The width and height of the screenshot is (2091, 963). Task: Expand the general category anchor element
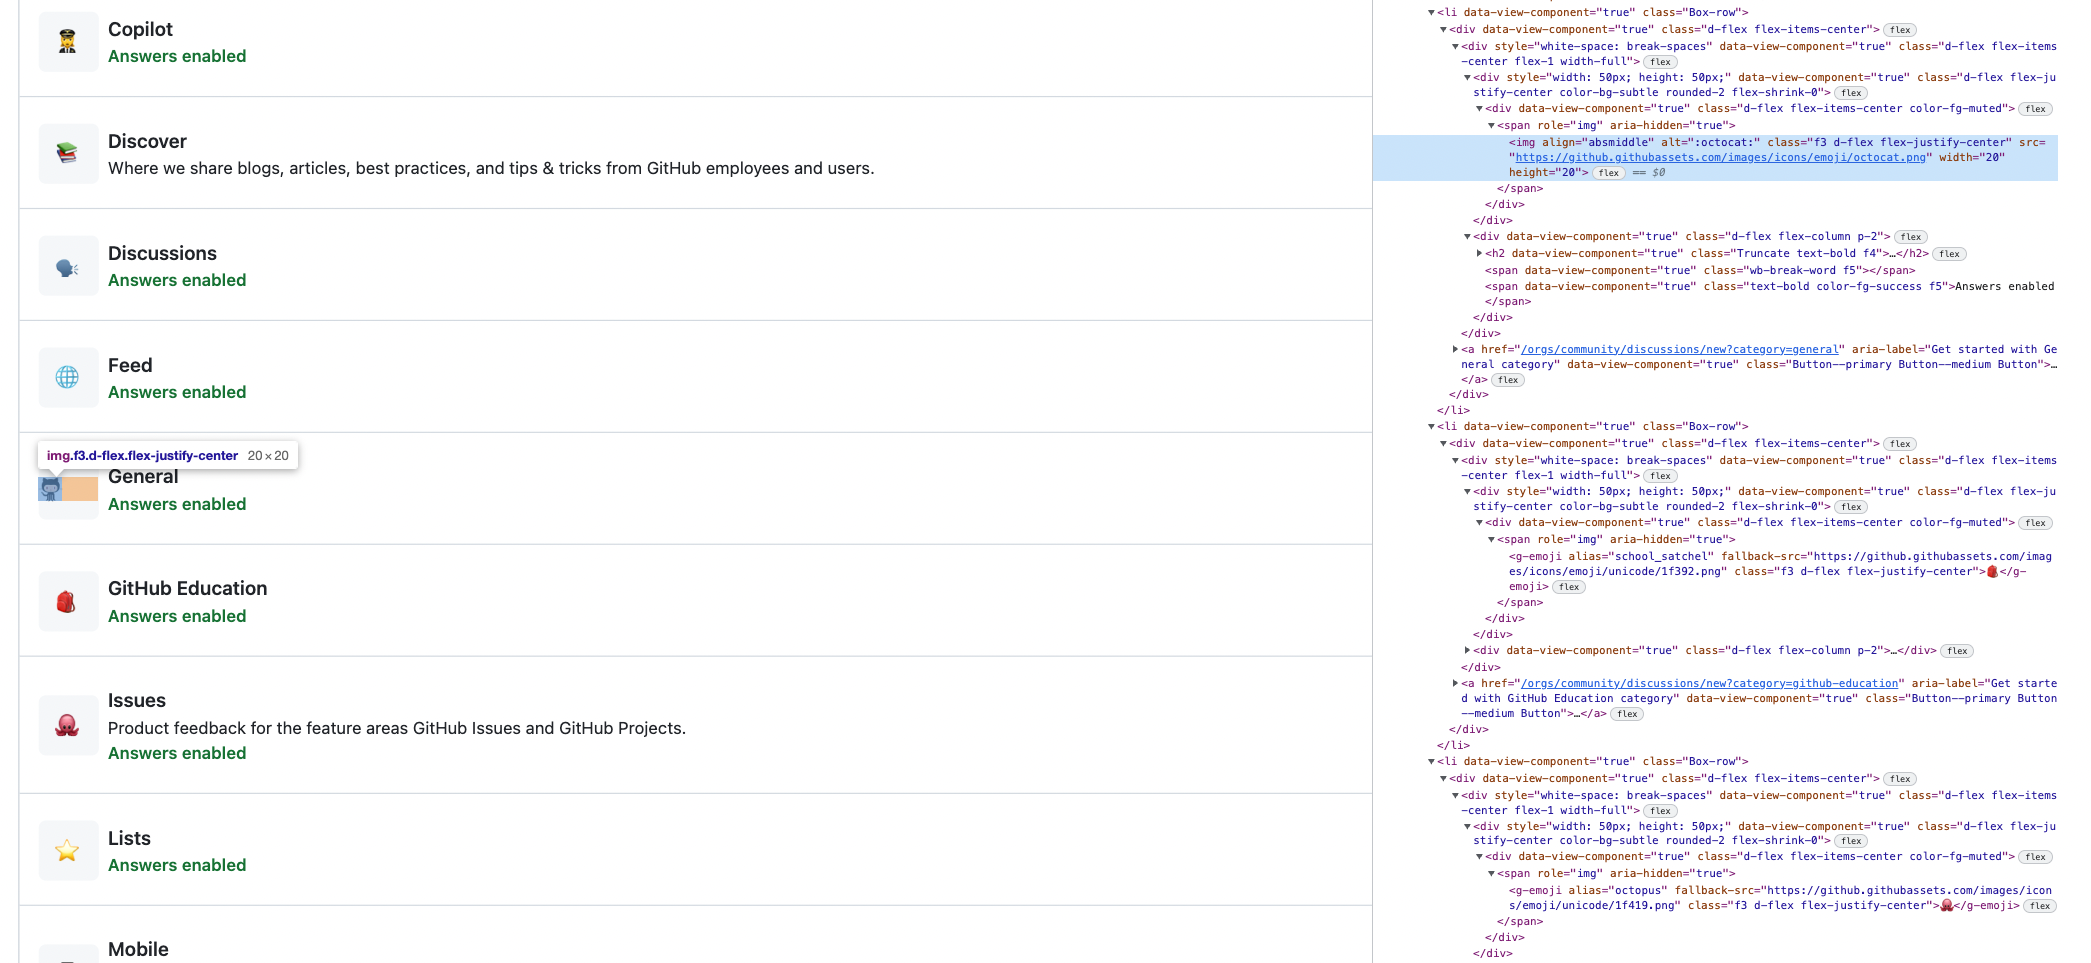(1456, 349)
